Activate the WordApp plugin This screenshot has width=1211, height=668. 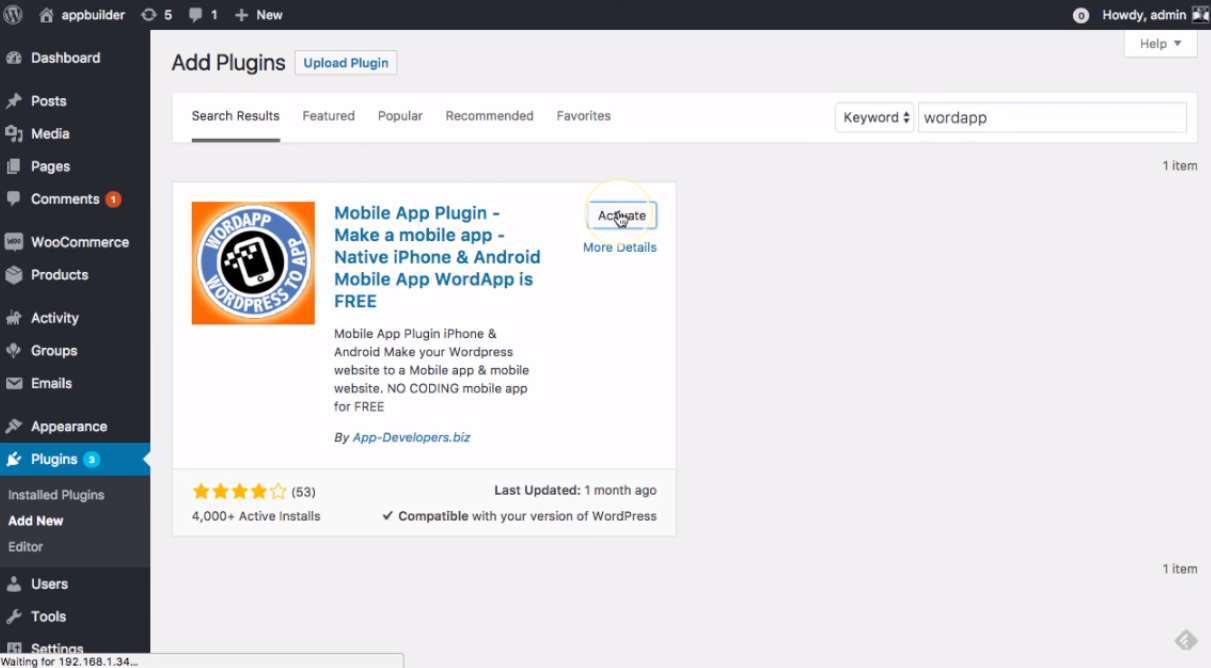click(x=621, y=216)
